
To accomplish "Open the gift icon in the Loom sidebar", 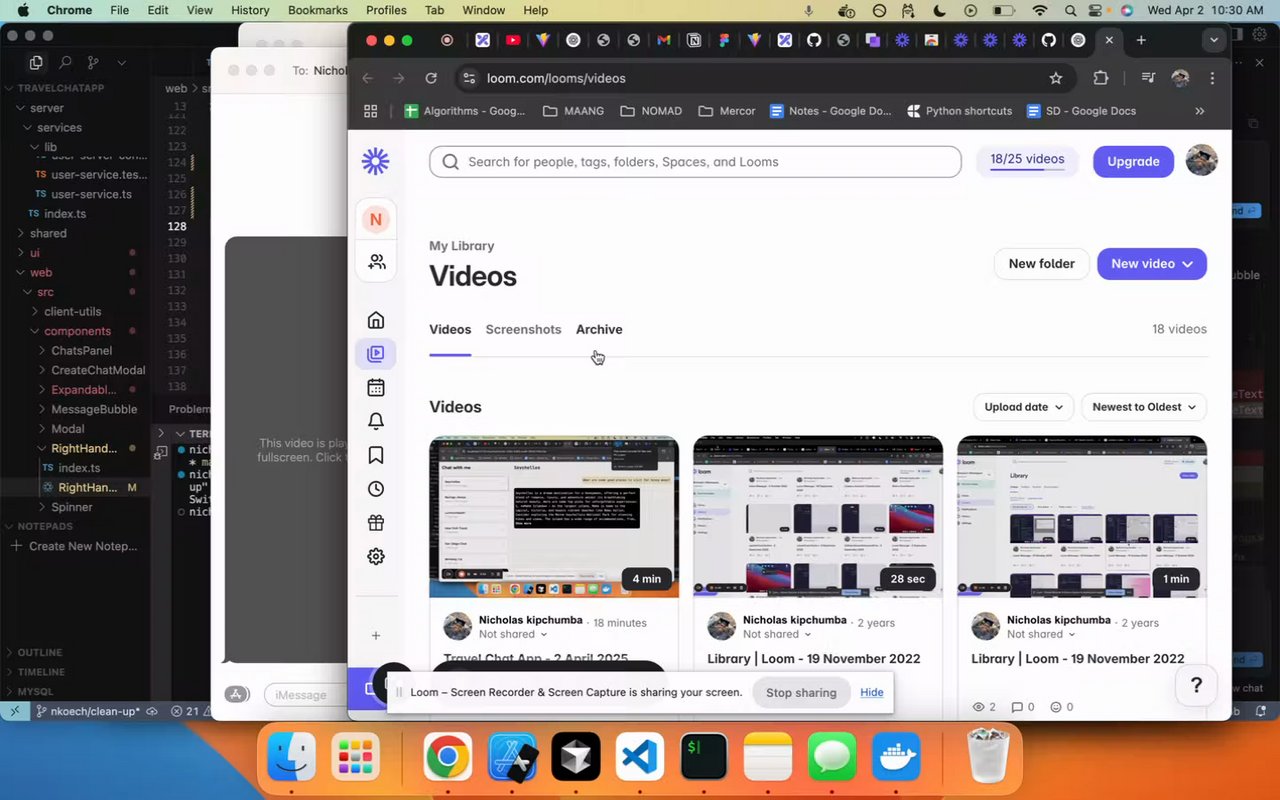I will (376, 523).
